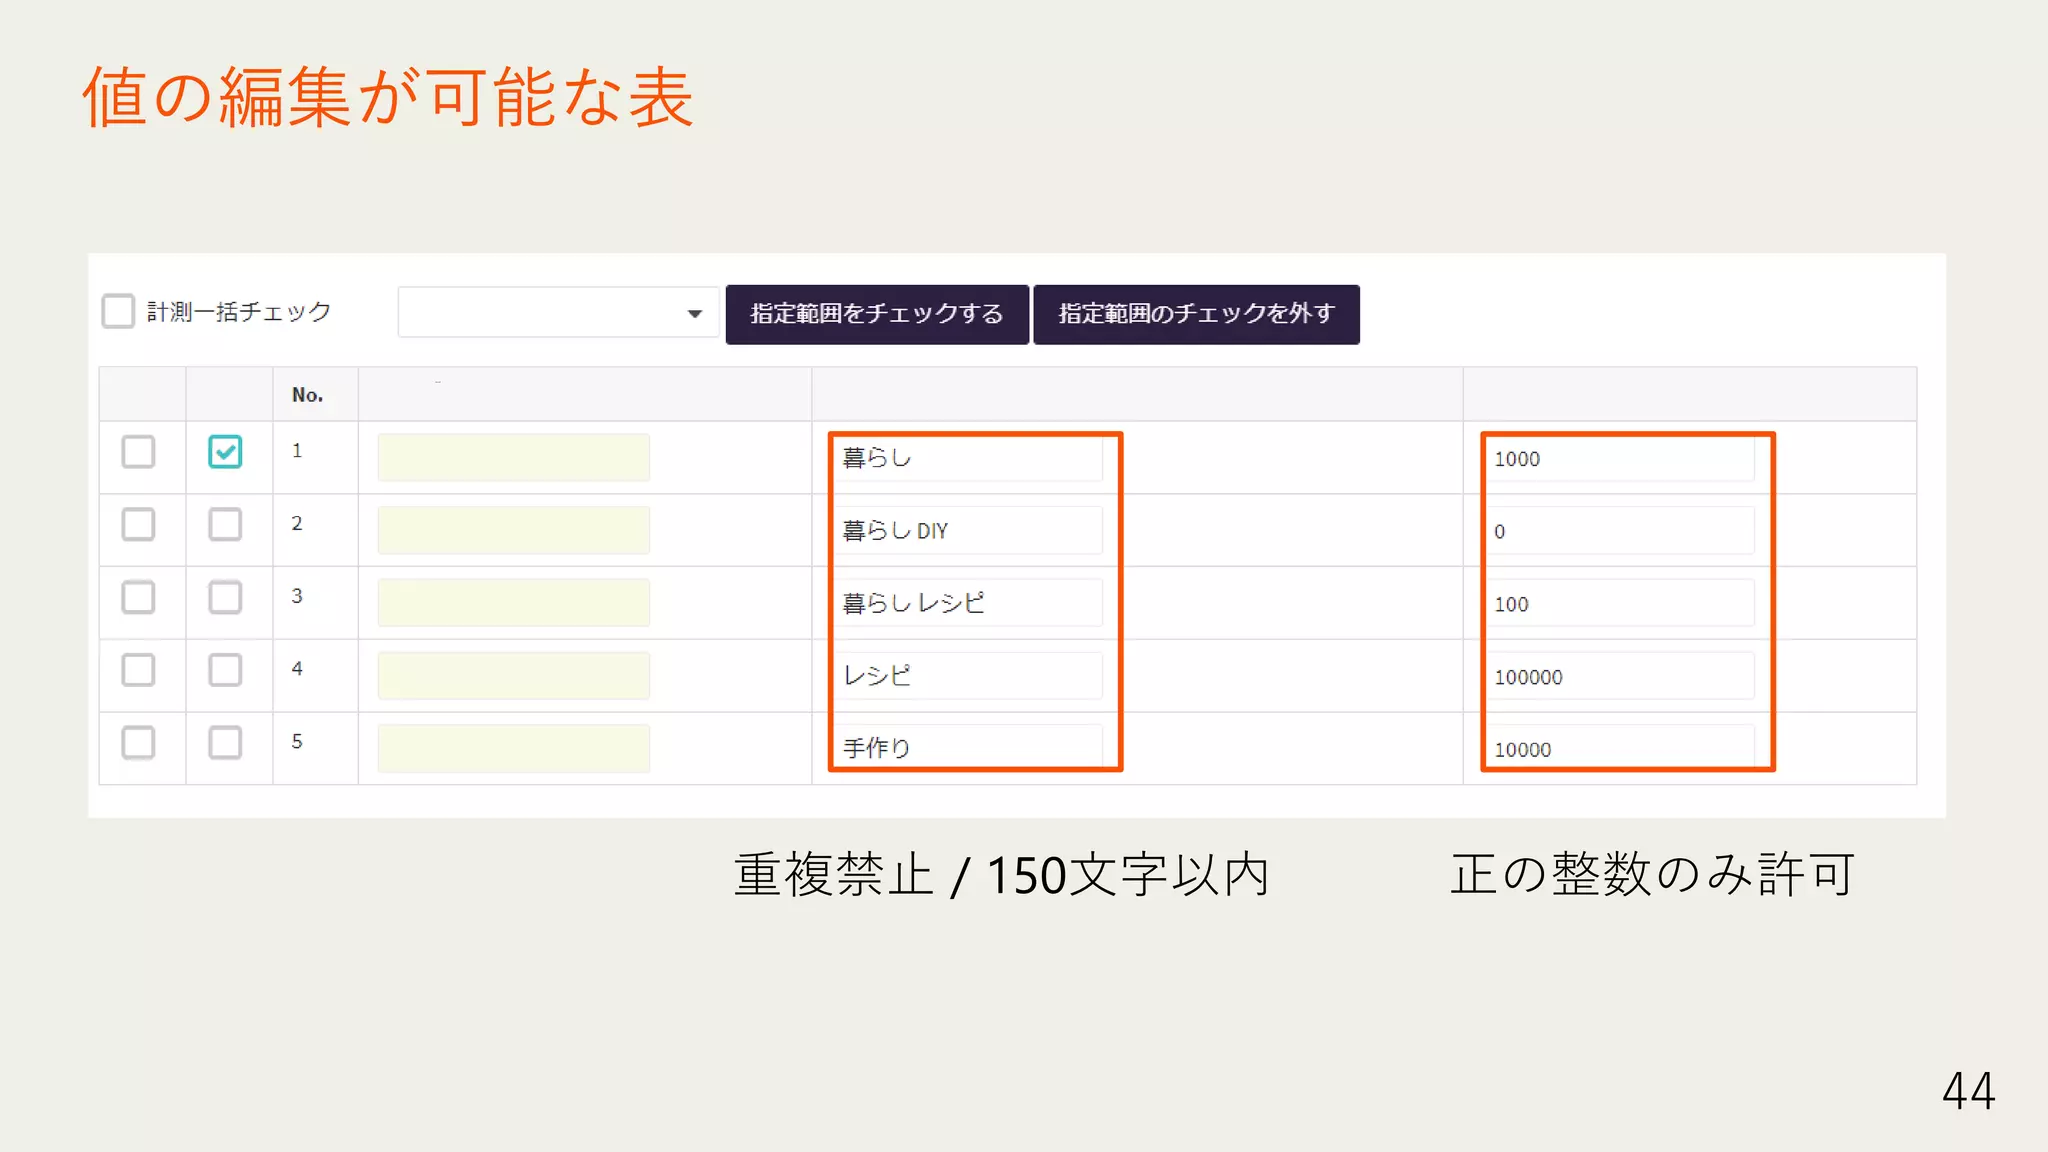Viewport: 2048px width, 1152px height.
Task: Click row number 5 in the No. column
Action: [x=297, y=741]
